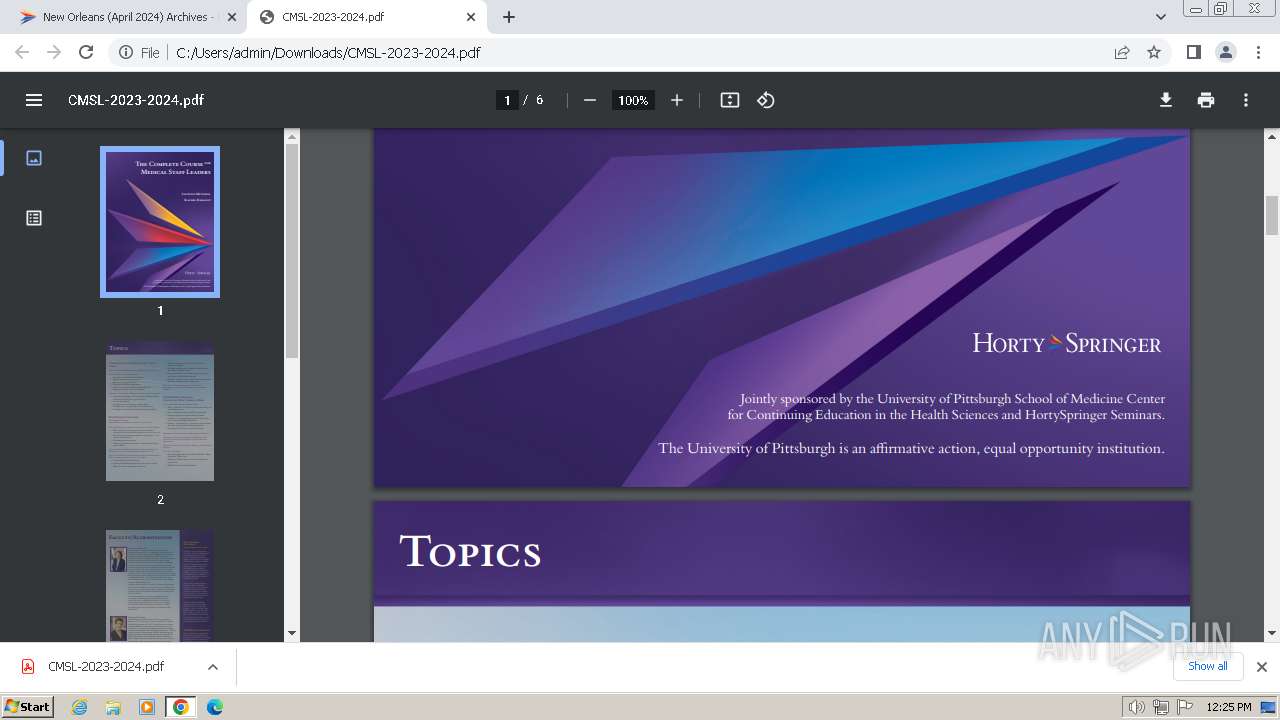Reload the current page
The image size is (1280, 720).
pos(86,52)
